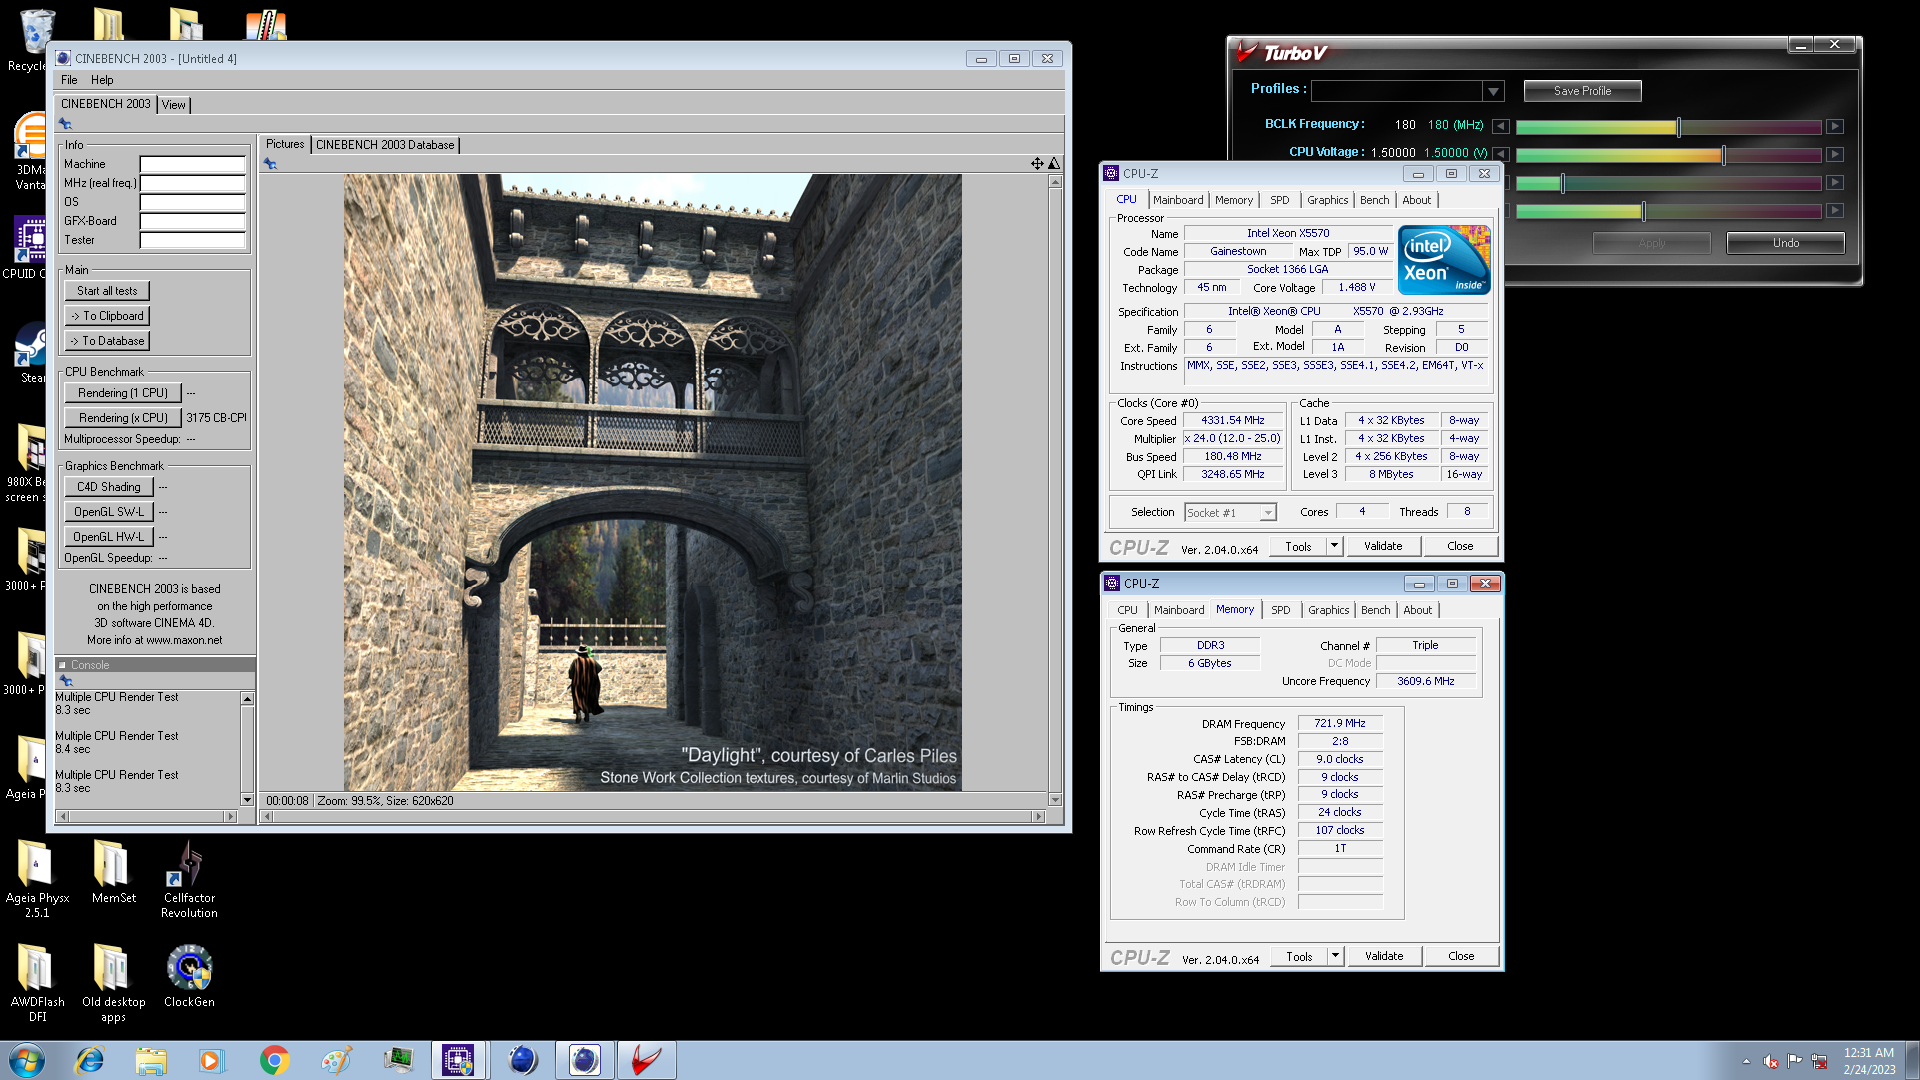
Task: Open the File menu in CINEBENCH
Action: click(x=69, y=80)
